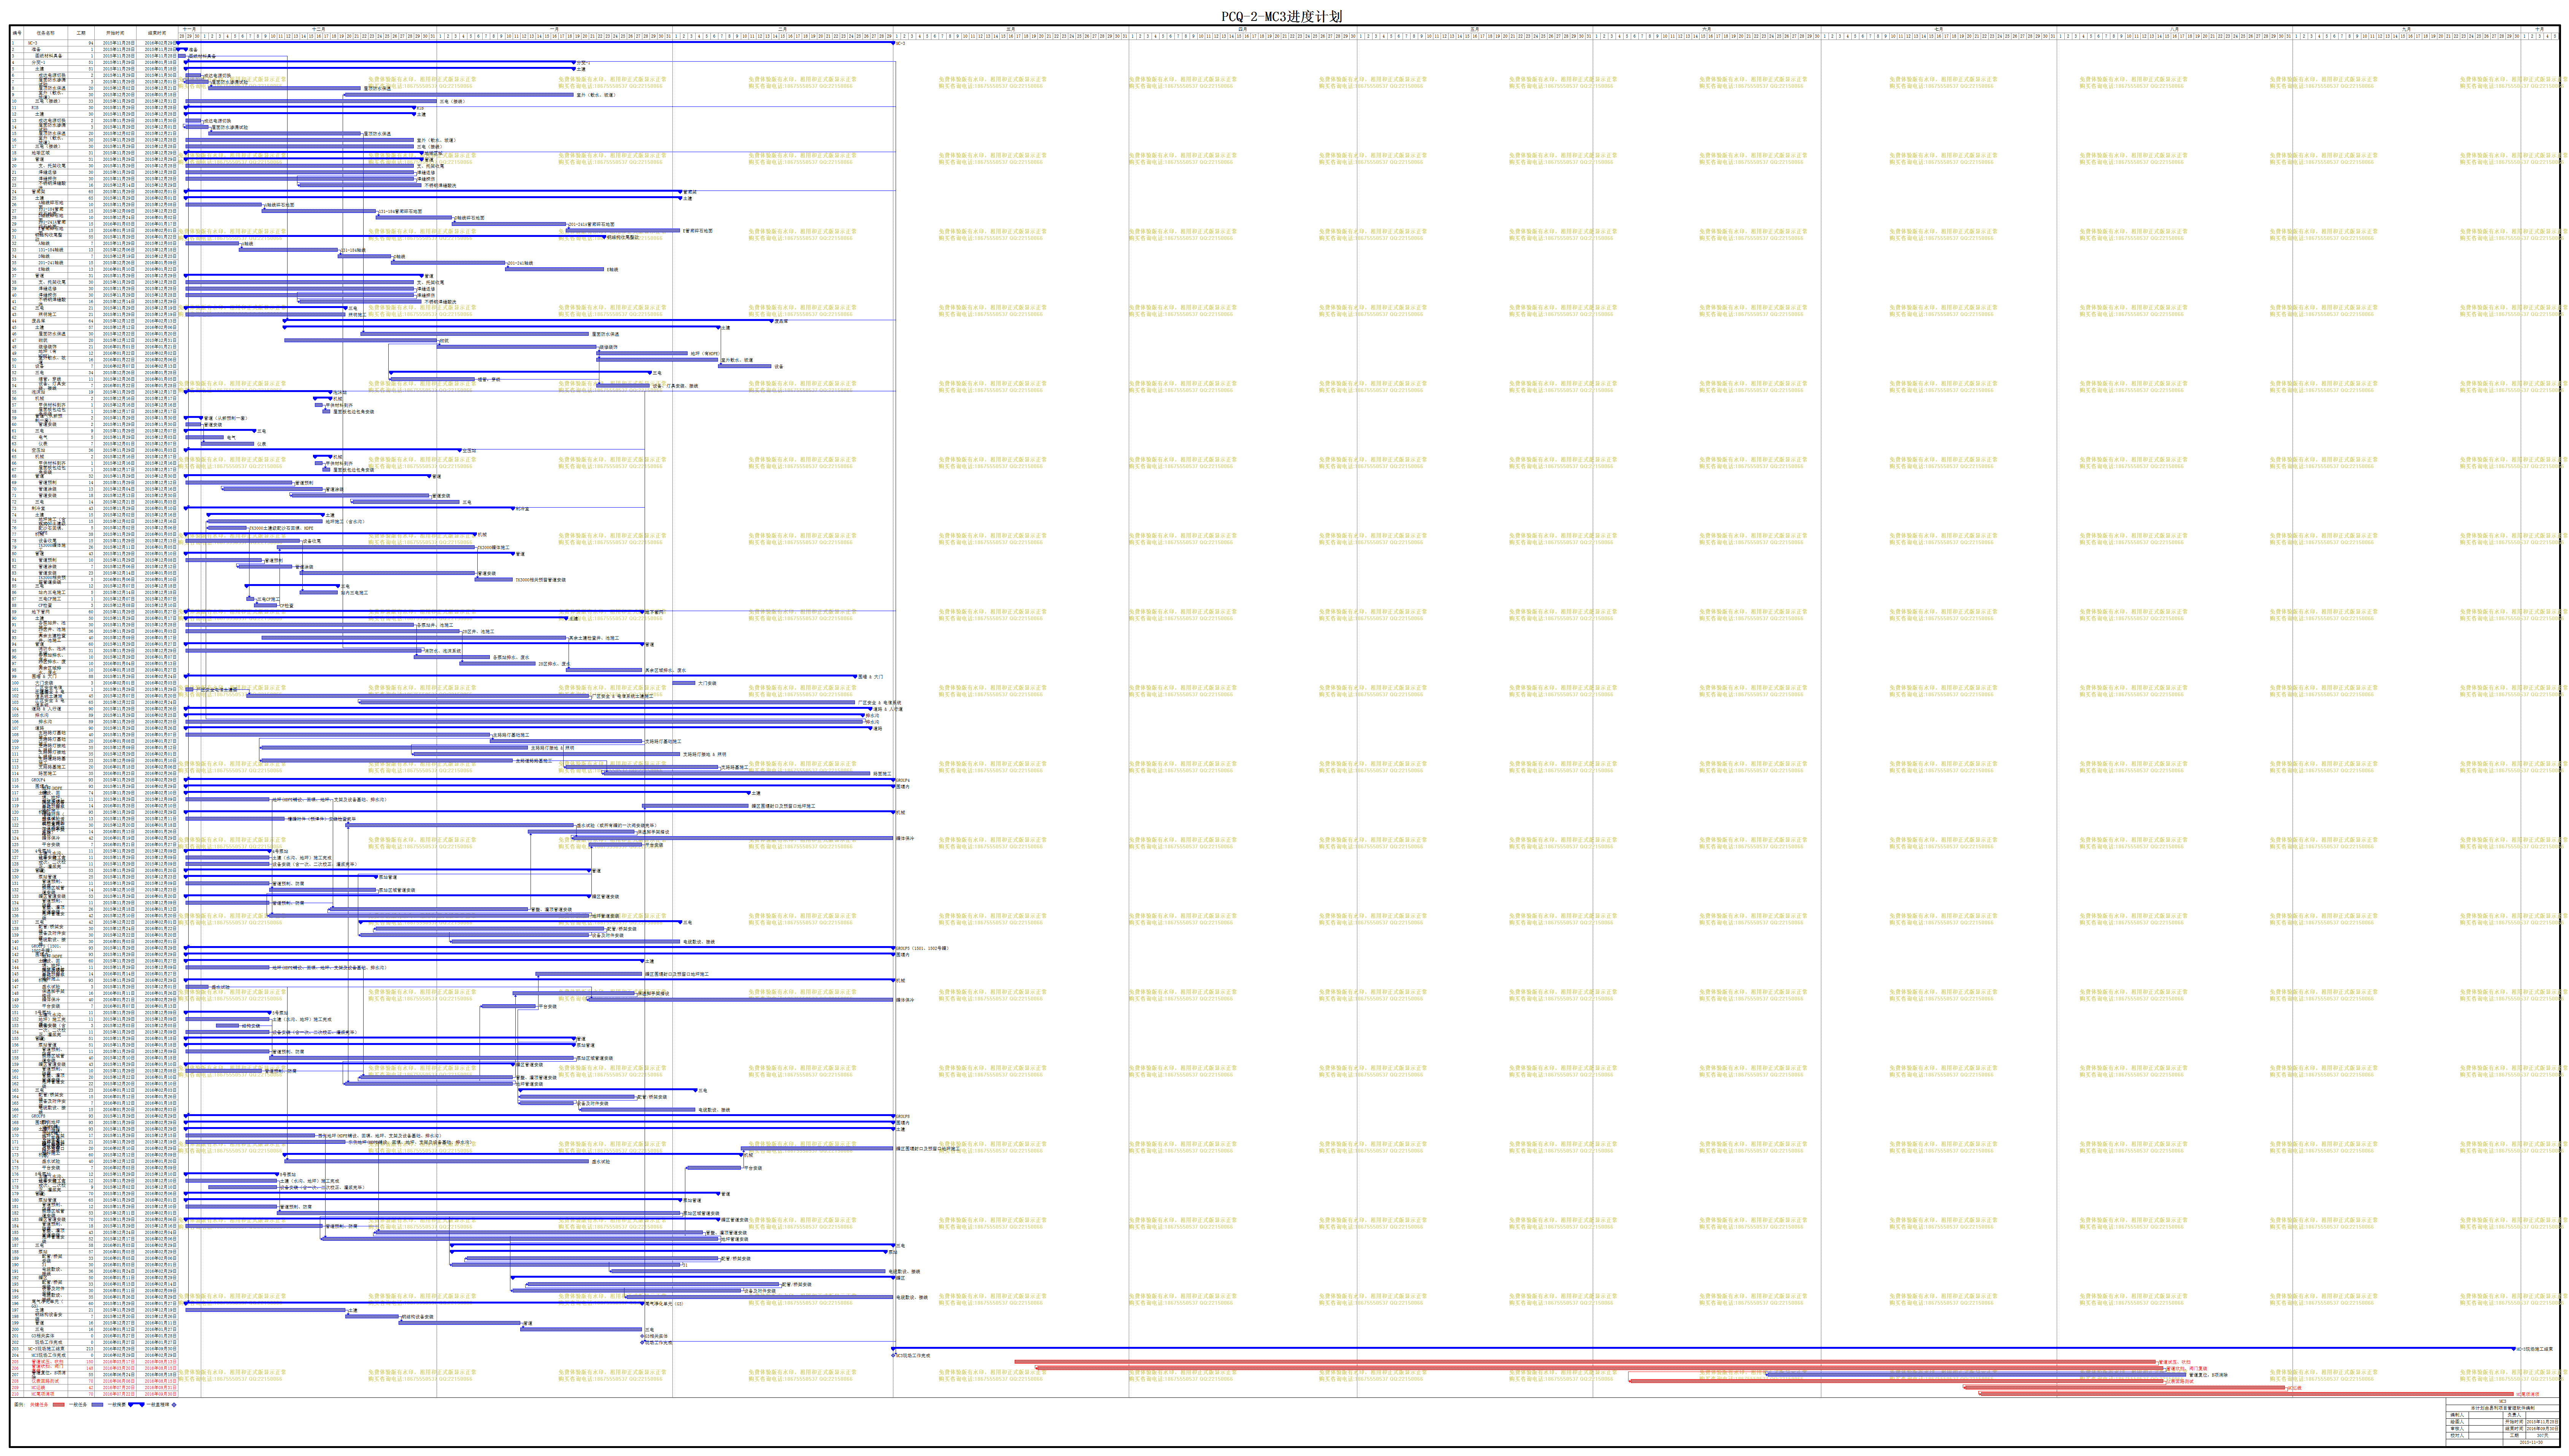Select the 编号 column header
The height and width of the screenshot is (1456, 2569).
pos(17,33)
